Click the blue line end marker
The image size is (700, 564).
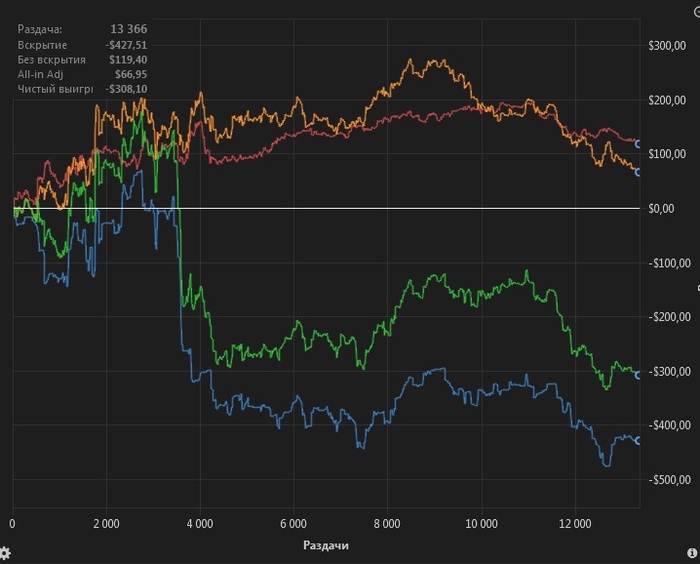pos(639,441)
